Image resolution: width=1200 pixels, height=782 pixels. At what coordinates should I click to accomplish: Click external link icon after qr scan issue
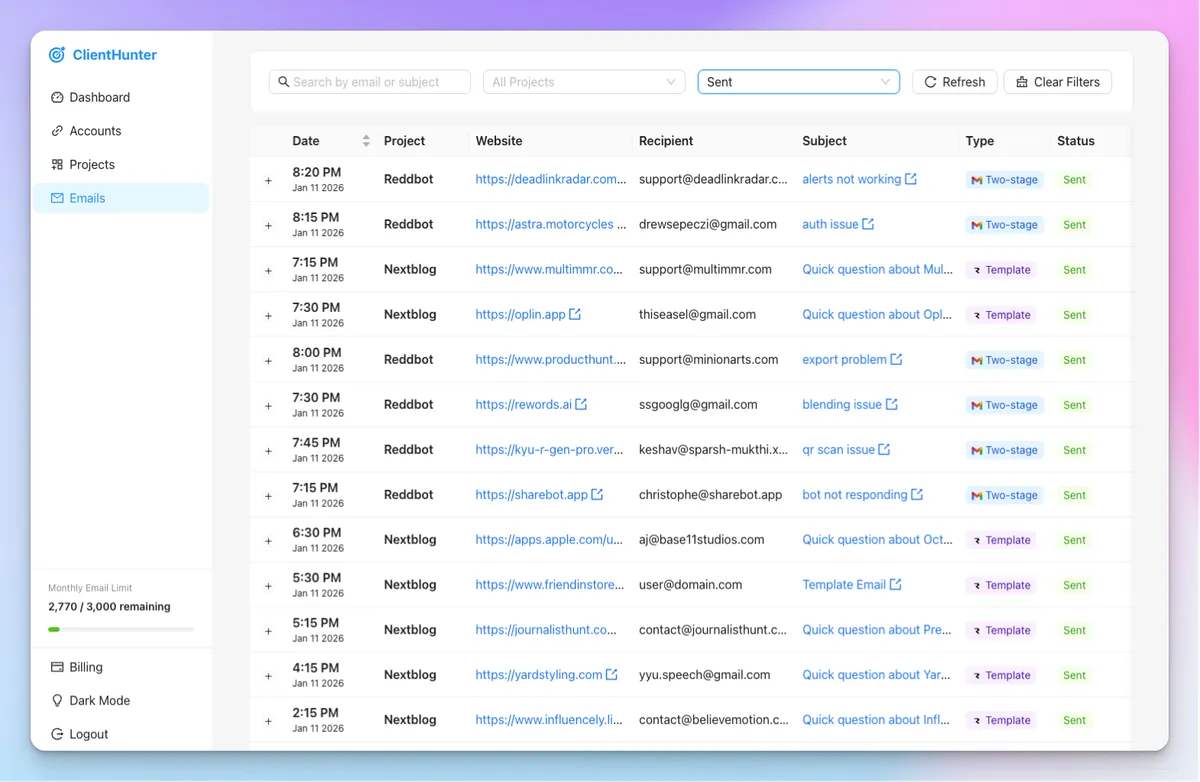pyautogui.click(x=884, y=449)
